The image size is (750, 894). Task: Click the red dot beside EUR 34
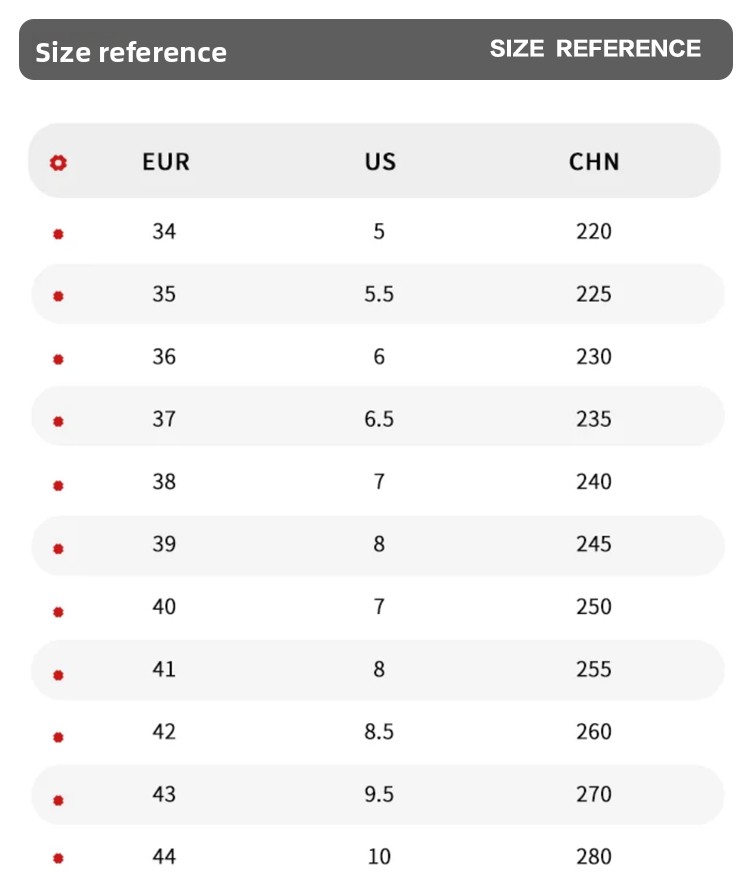(58, 234)
